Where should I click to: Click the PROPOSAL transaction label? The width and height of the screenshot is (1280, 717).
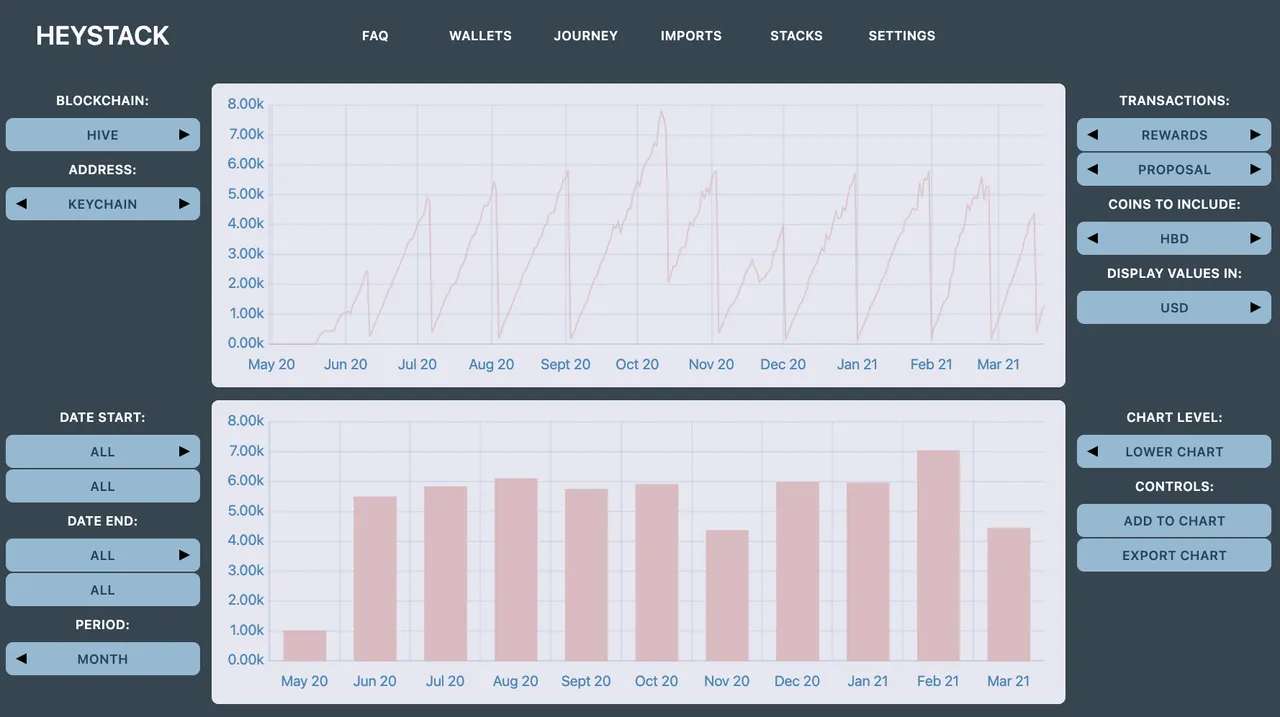point(1174,170)
